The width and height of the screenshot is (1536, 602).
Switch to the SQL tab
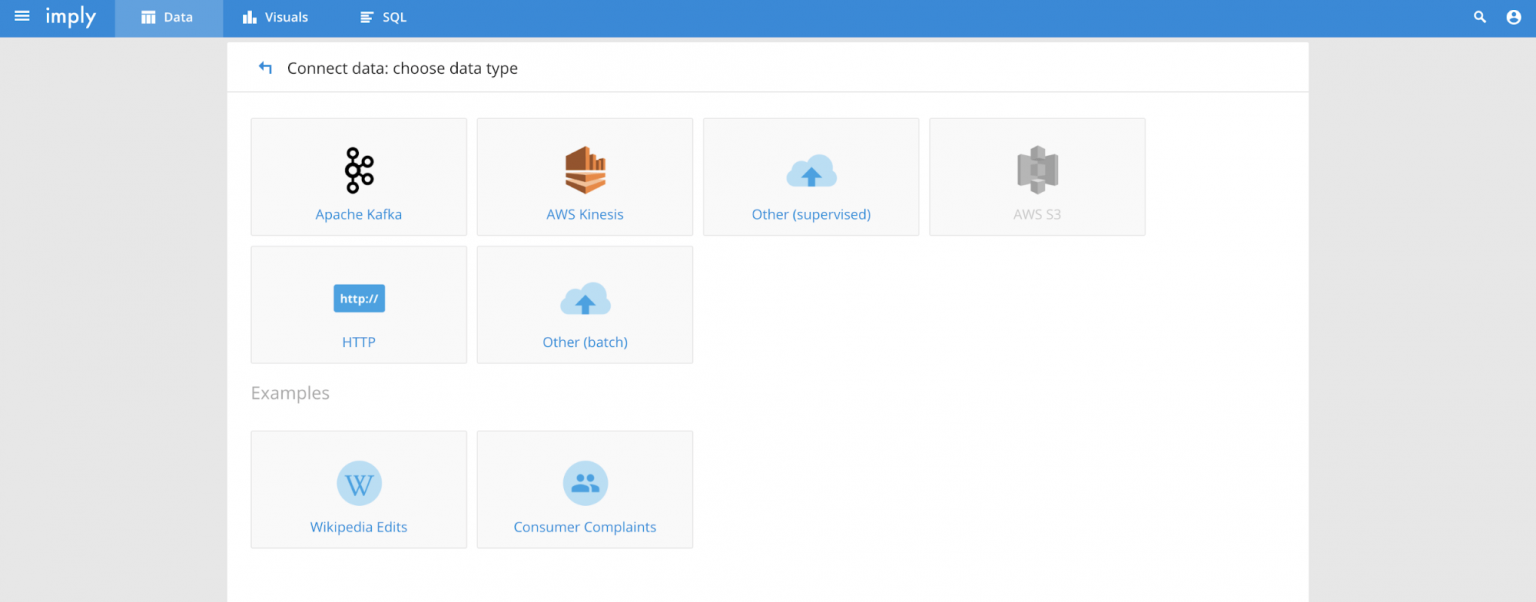click(383, 17)
